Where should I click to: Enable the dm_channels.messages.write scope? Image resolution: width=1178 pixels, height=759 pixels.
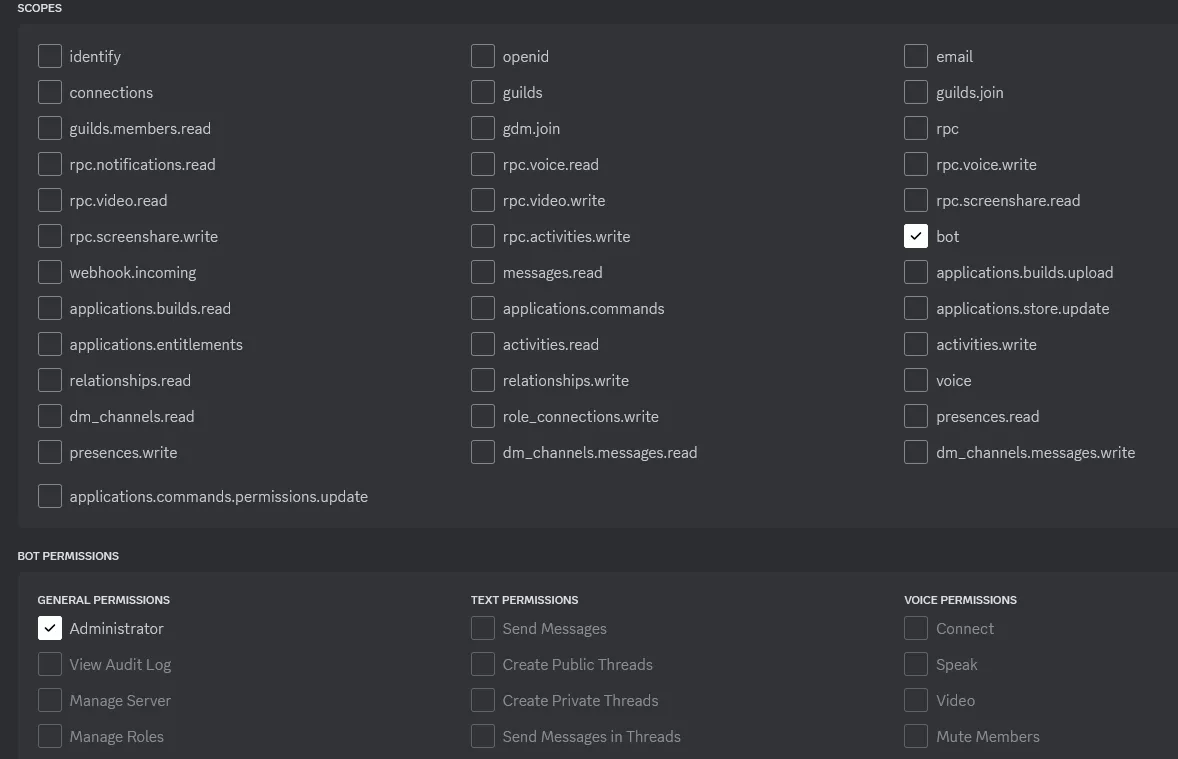(x=915, y=452)
